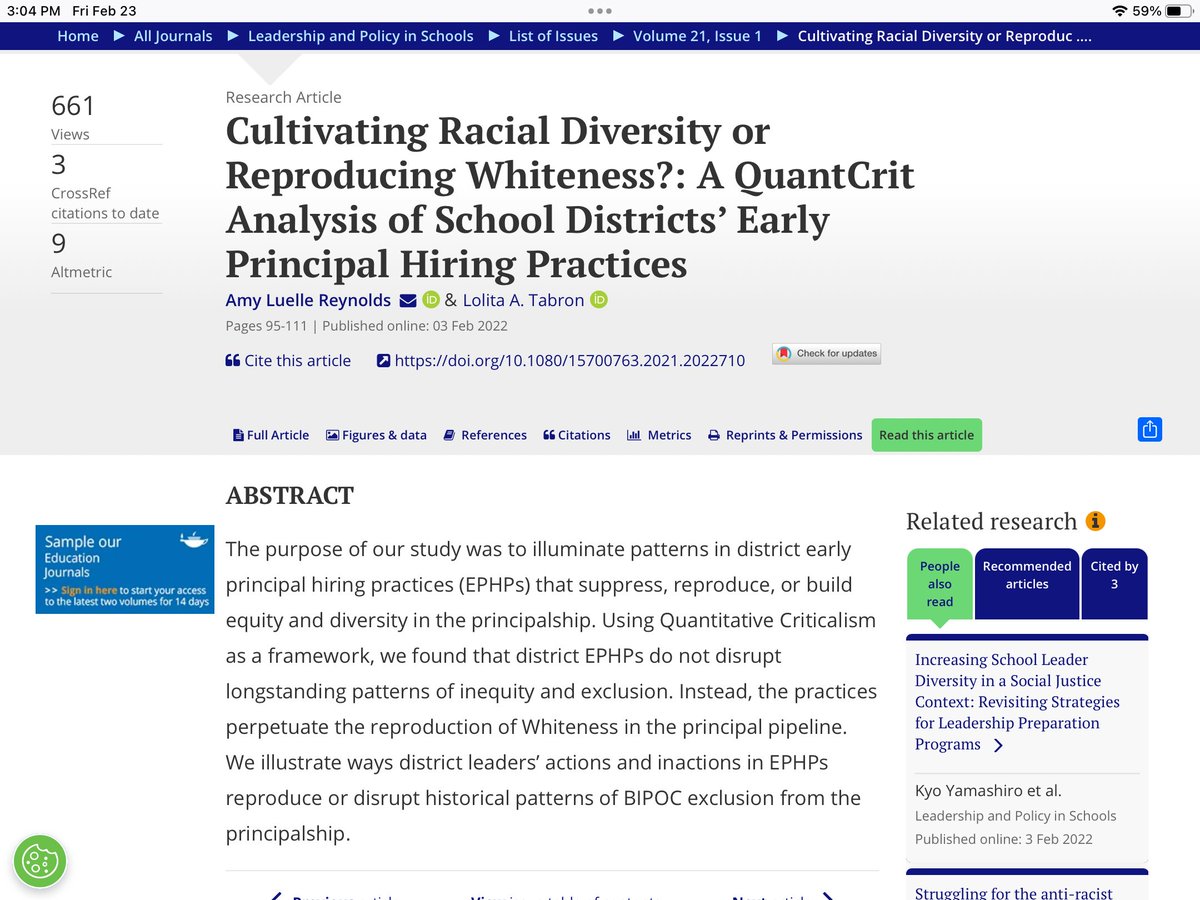Tap the clock showing 3:04 PM

coord(33,11)
